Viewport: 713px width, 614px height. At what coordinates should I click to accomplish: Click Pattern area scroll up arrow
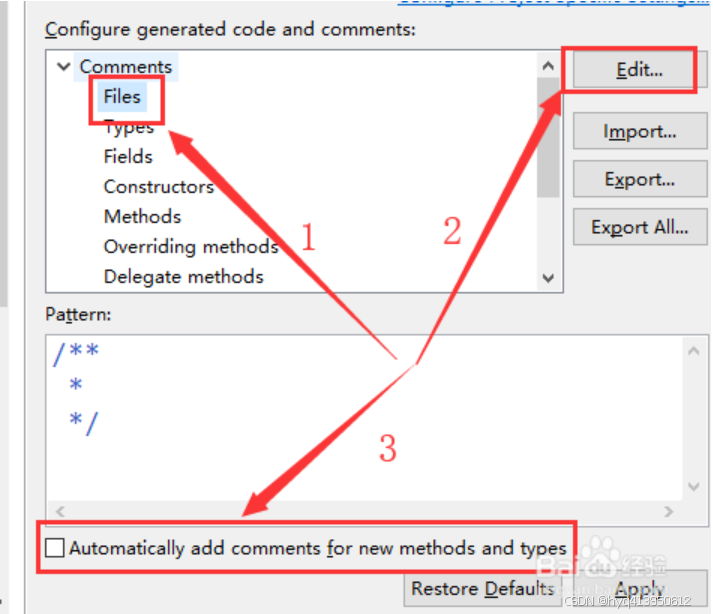[693, 351]
